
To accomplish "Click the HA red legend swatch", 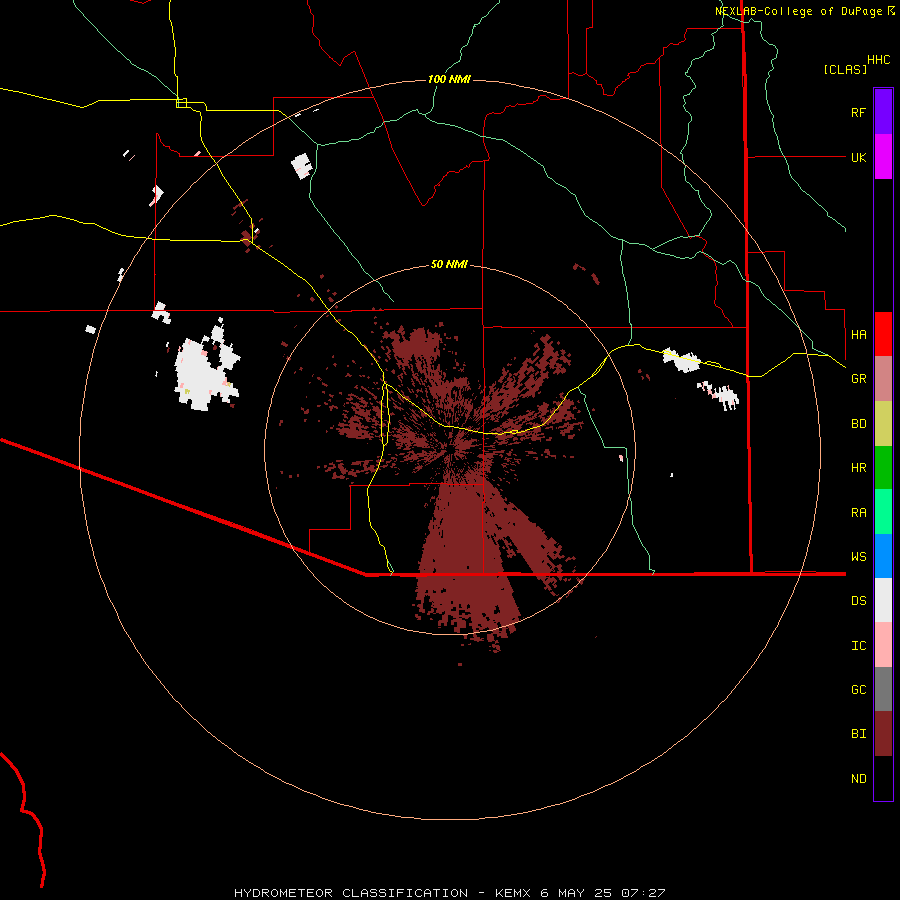I will point(883,334).
